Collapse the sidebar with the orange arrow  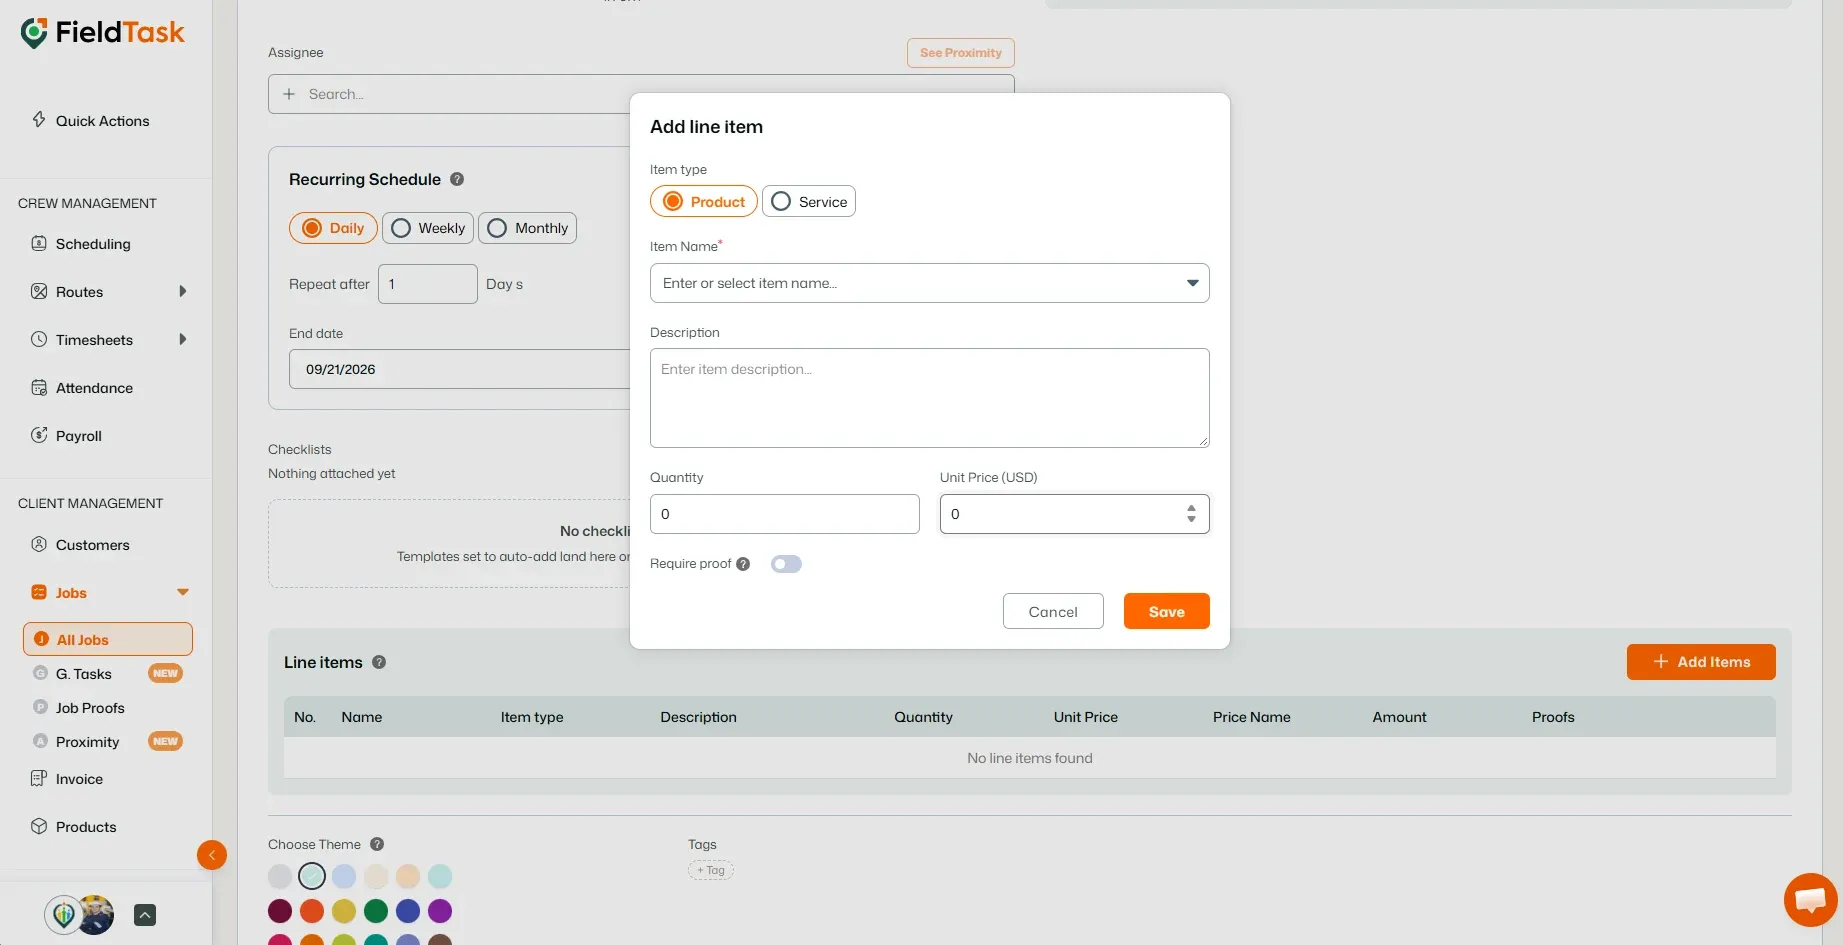(212, 855)
